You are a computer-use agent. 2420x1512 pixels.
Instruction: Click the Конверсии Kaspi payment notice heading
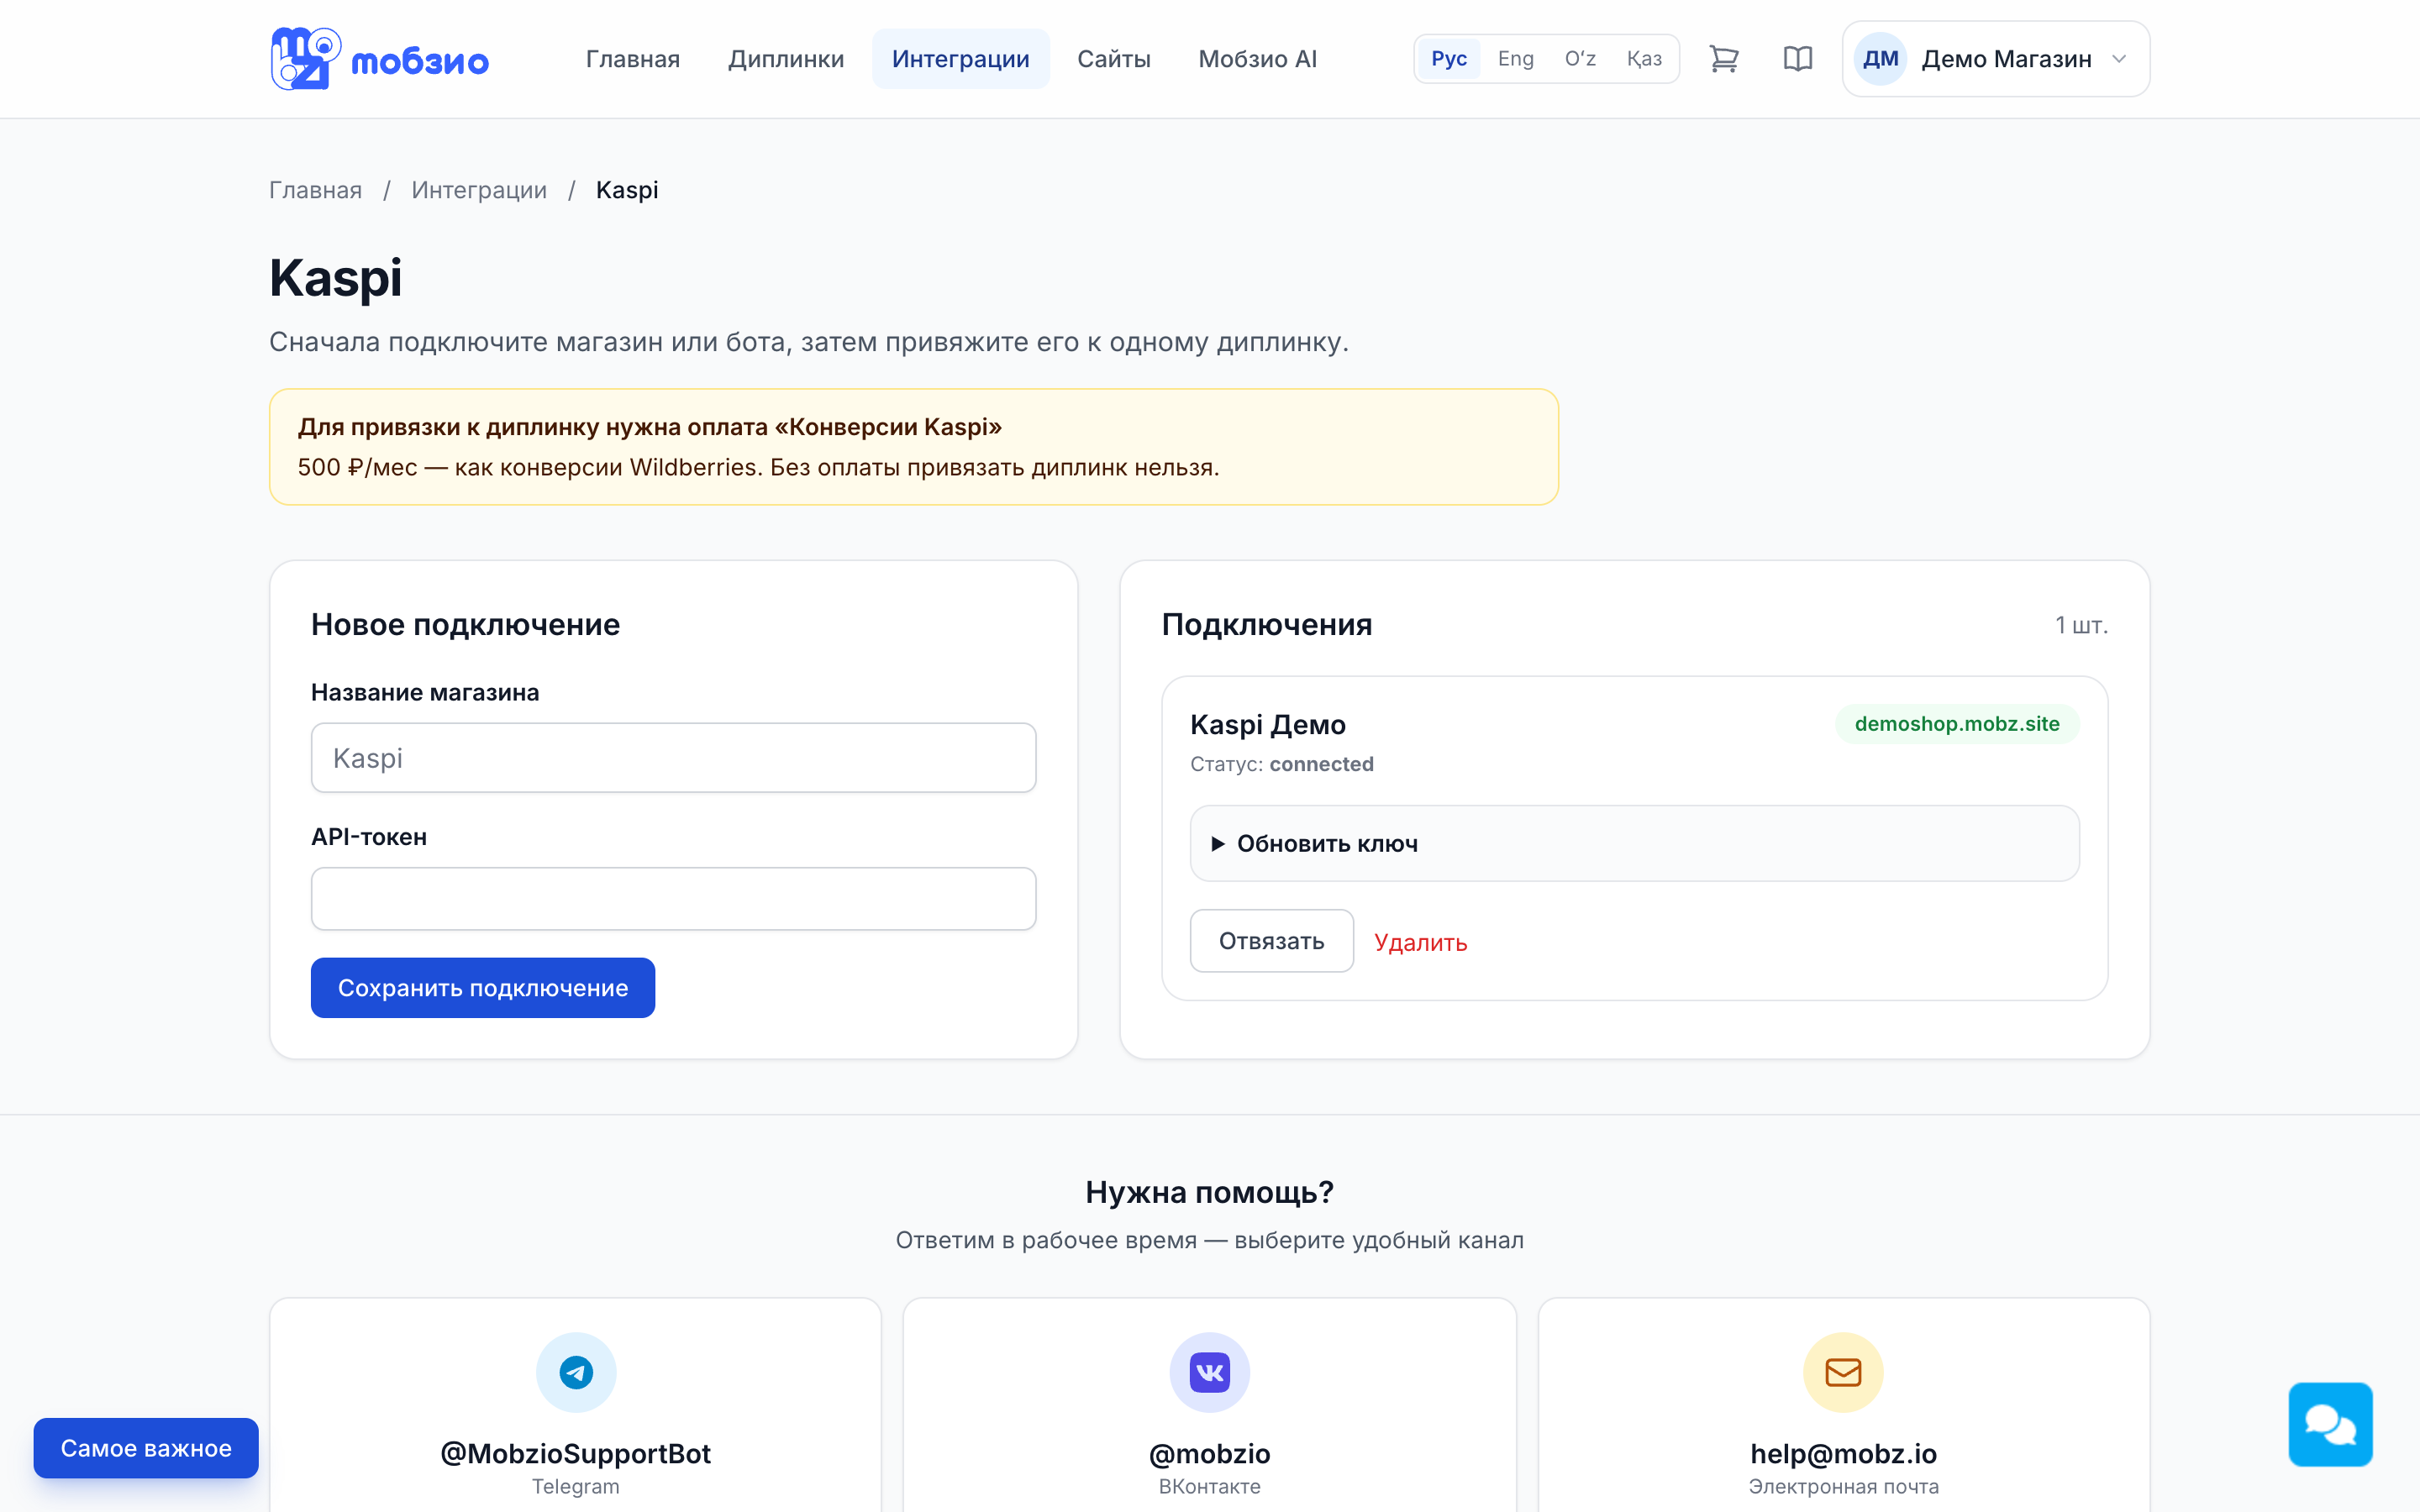click(x=650, y=427)
